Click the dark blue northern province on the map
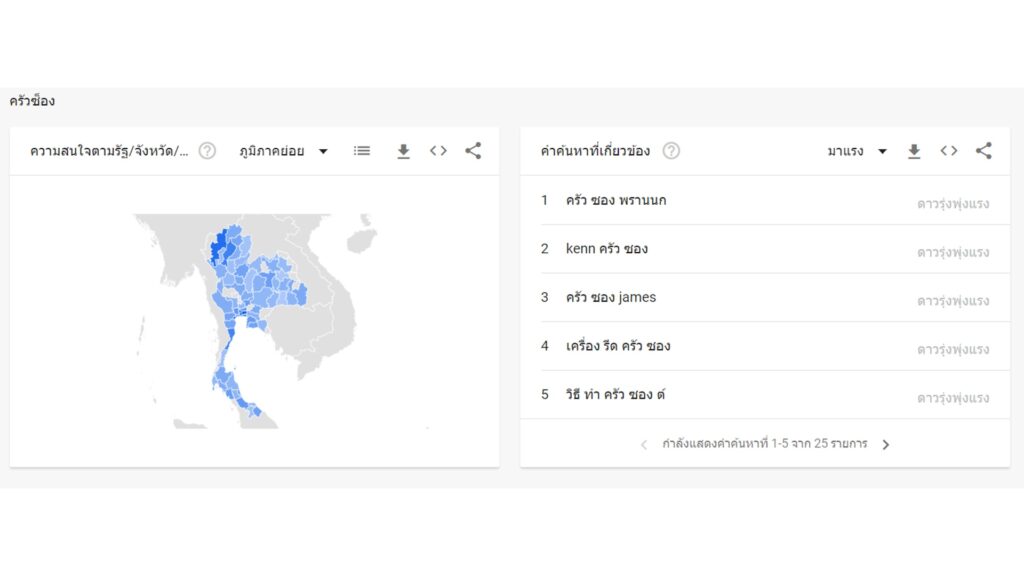This screenshot has width=1024, height=576. 218,246
